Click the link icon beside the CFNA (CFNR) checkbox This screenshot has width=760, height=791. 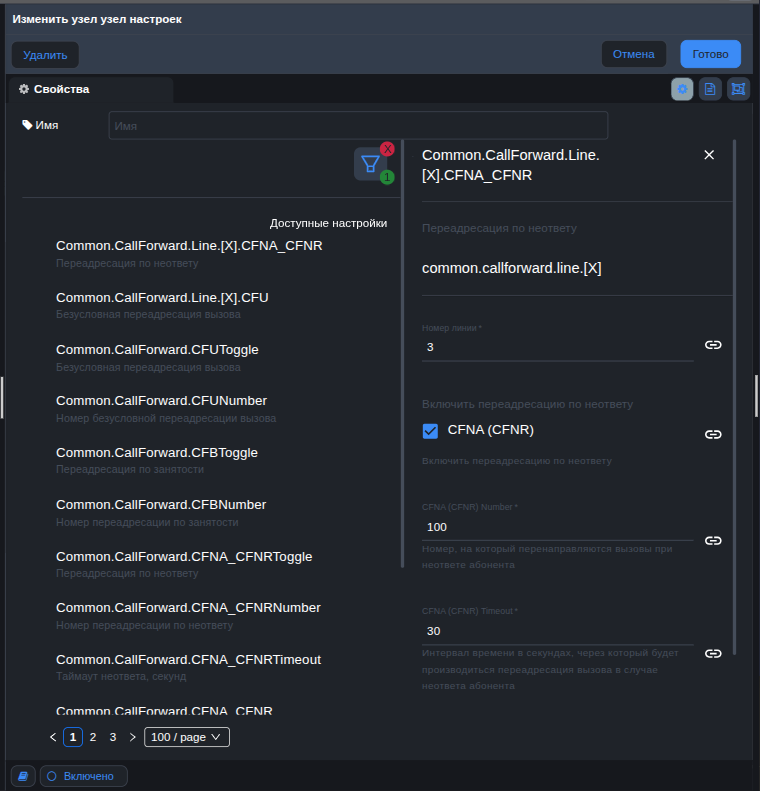tap(713, 435)
